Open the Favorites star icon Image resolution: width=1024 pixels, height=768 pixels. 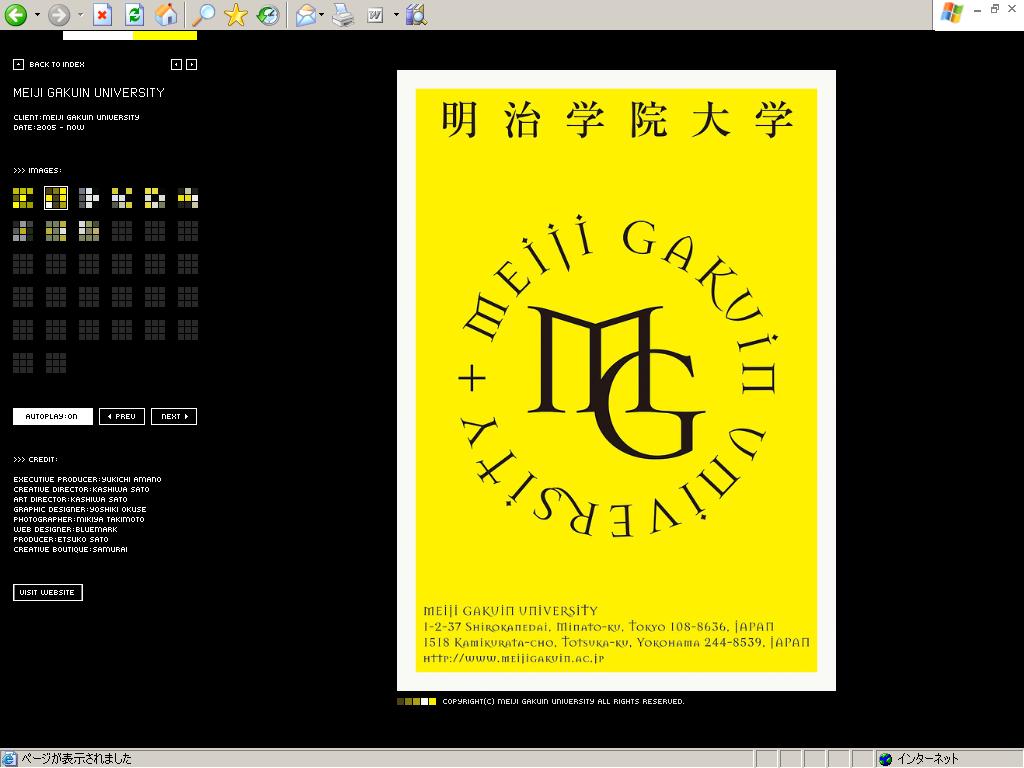coord(236,14)
